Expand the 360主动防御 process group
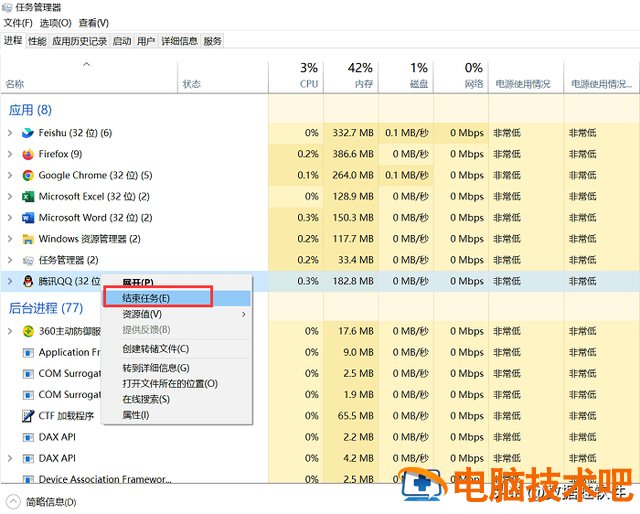640x514 pixels. [10, 332]
